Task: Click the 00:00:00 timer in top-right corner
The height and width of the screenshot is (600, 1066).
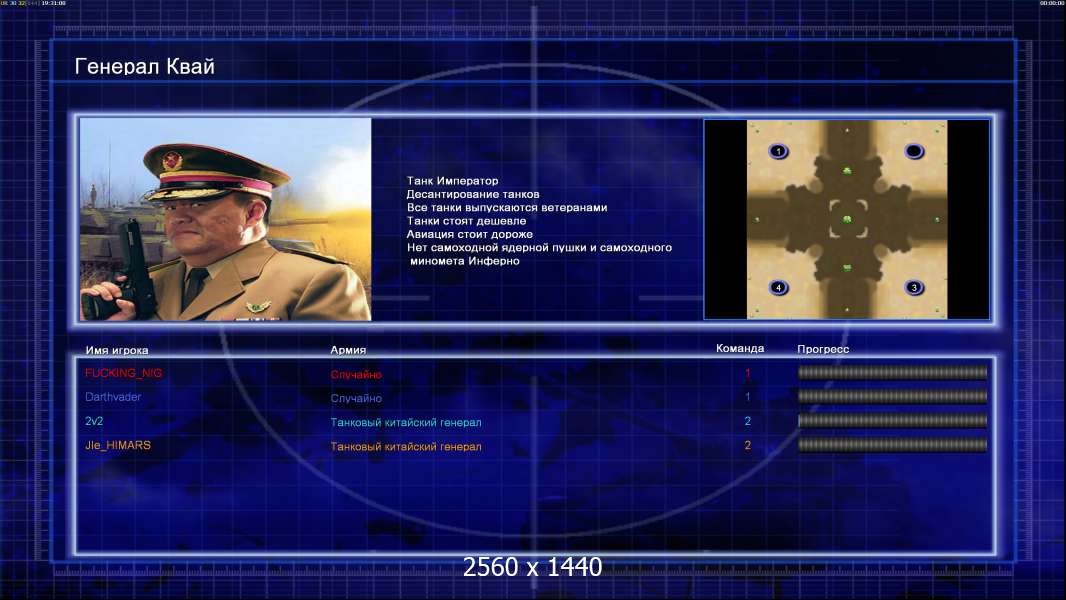Action: (1052, 3)
